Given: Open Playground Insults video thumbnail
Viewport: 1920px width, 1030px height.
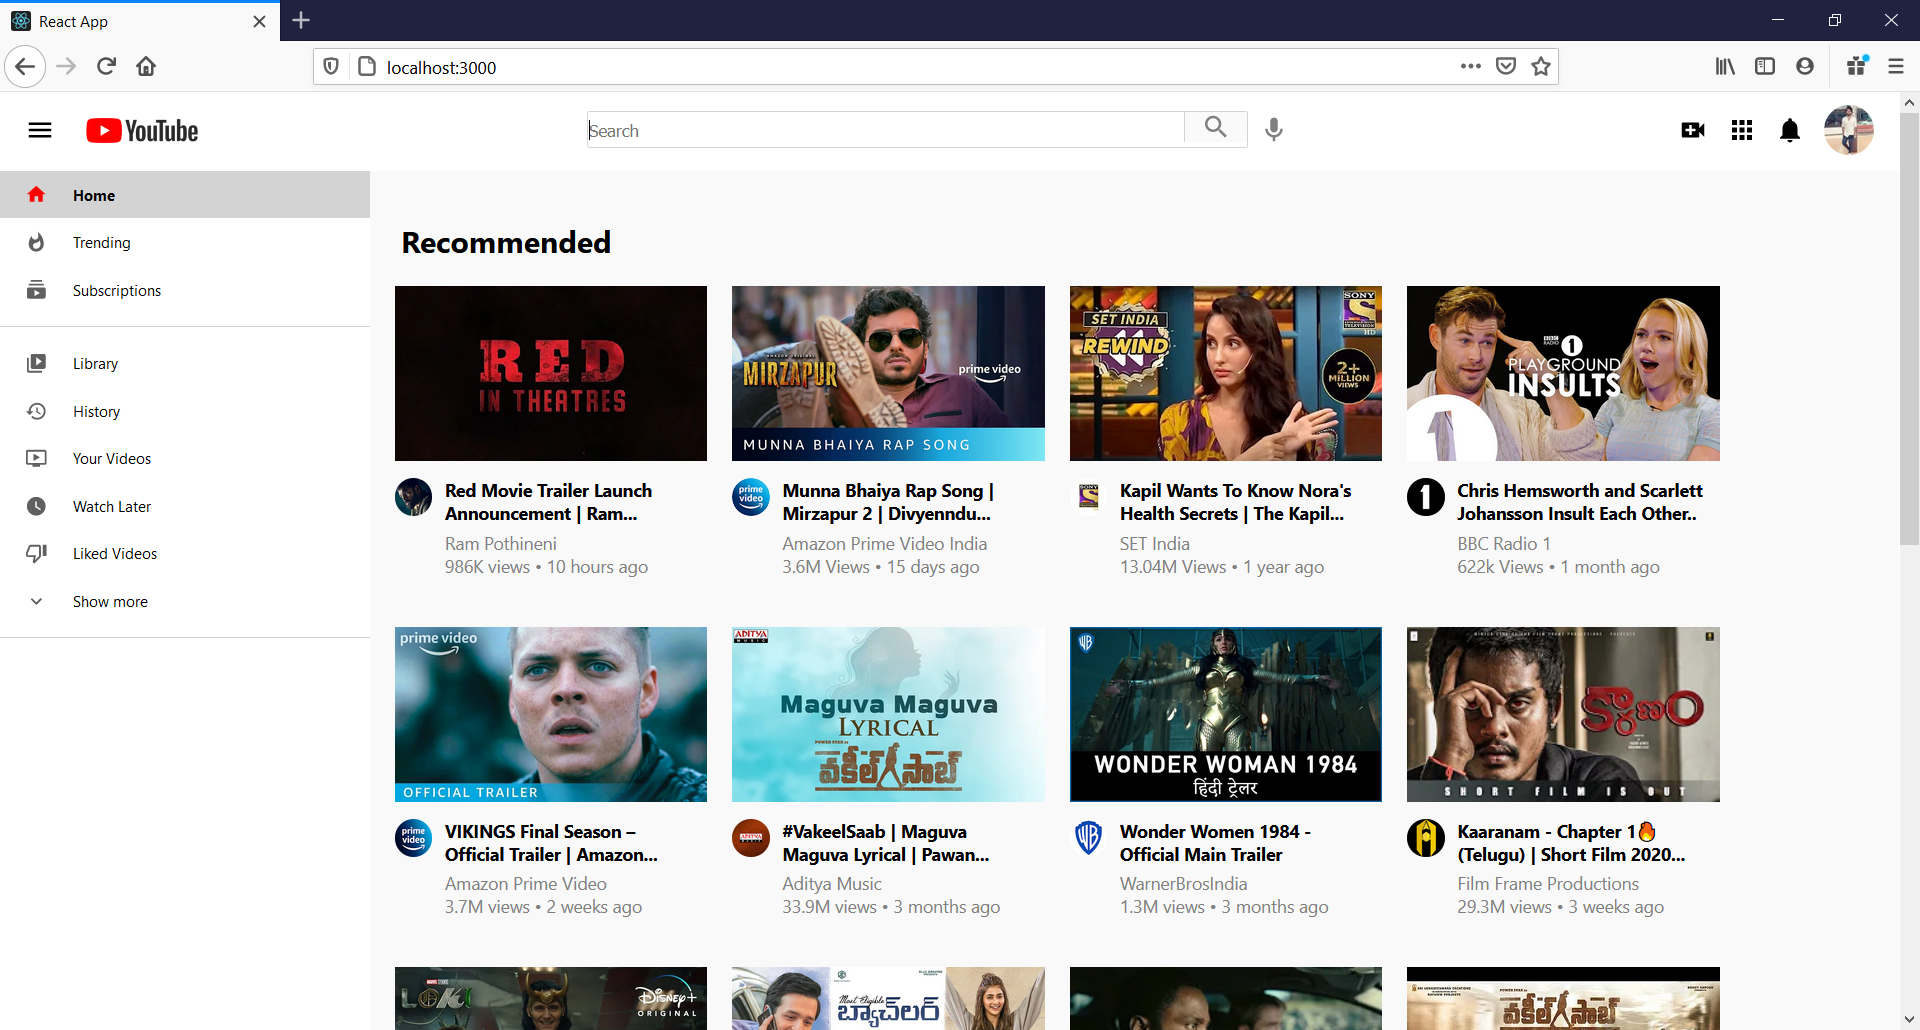Looking at the screenshot, I should coord(1563,373).
